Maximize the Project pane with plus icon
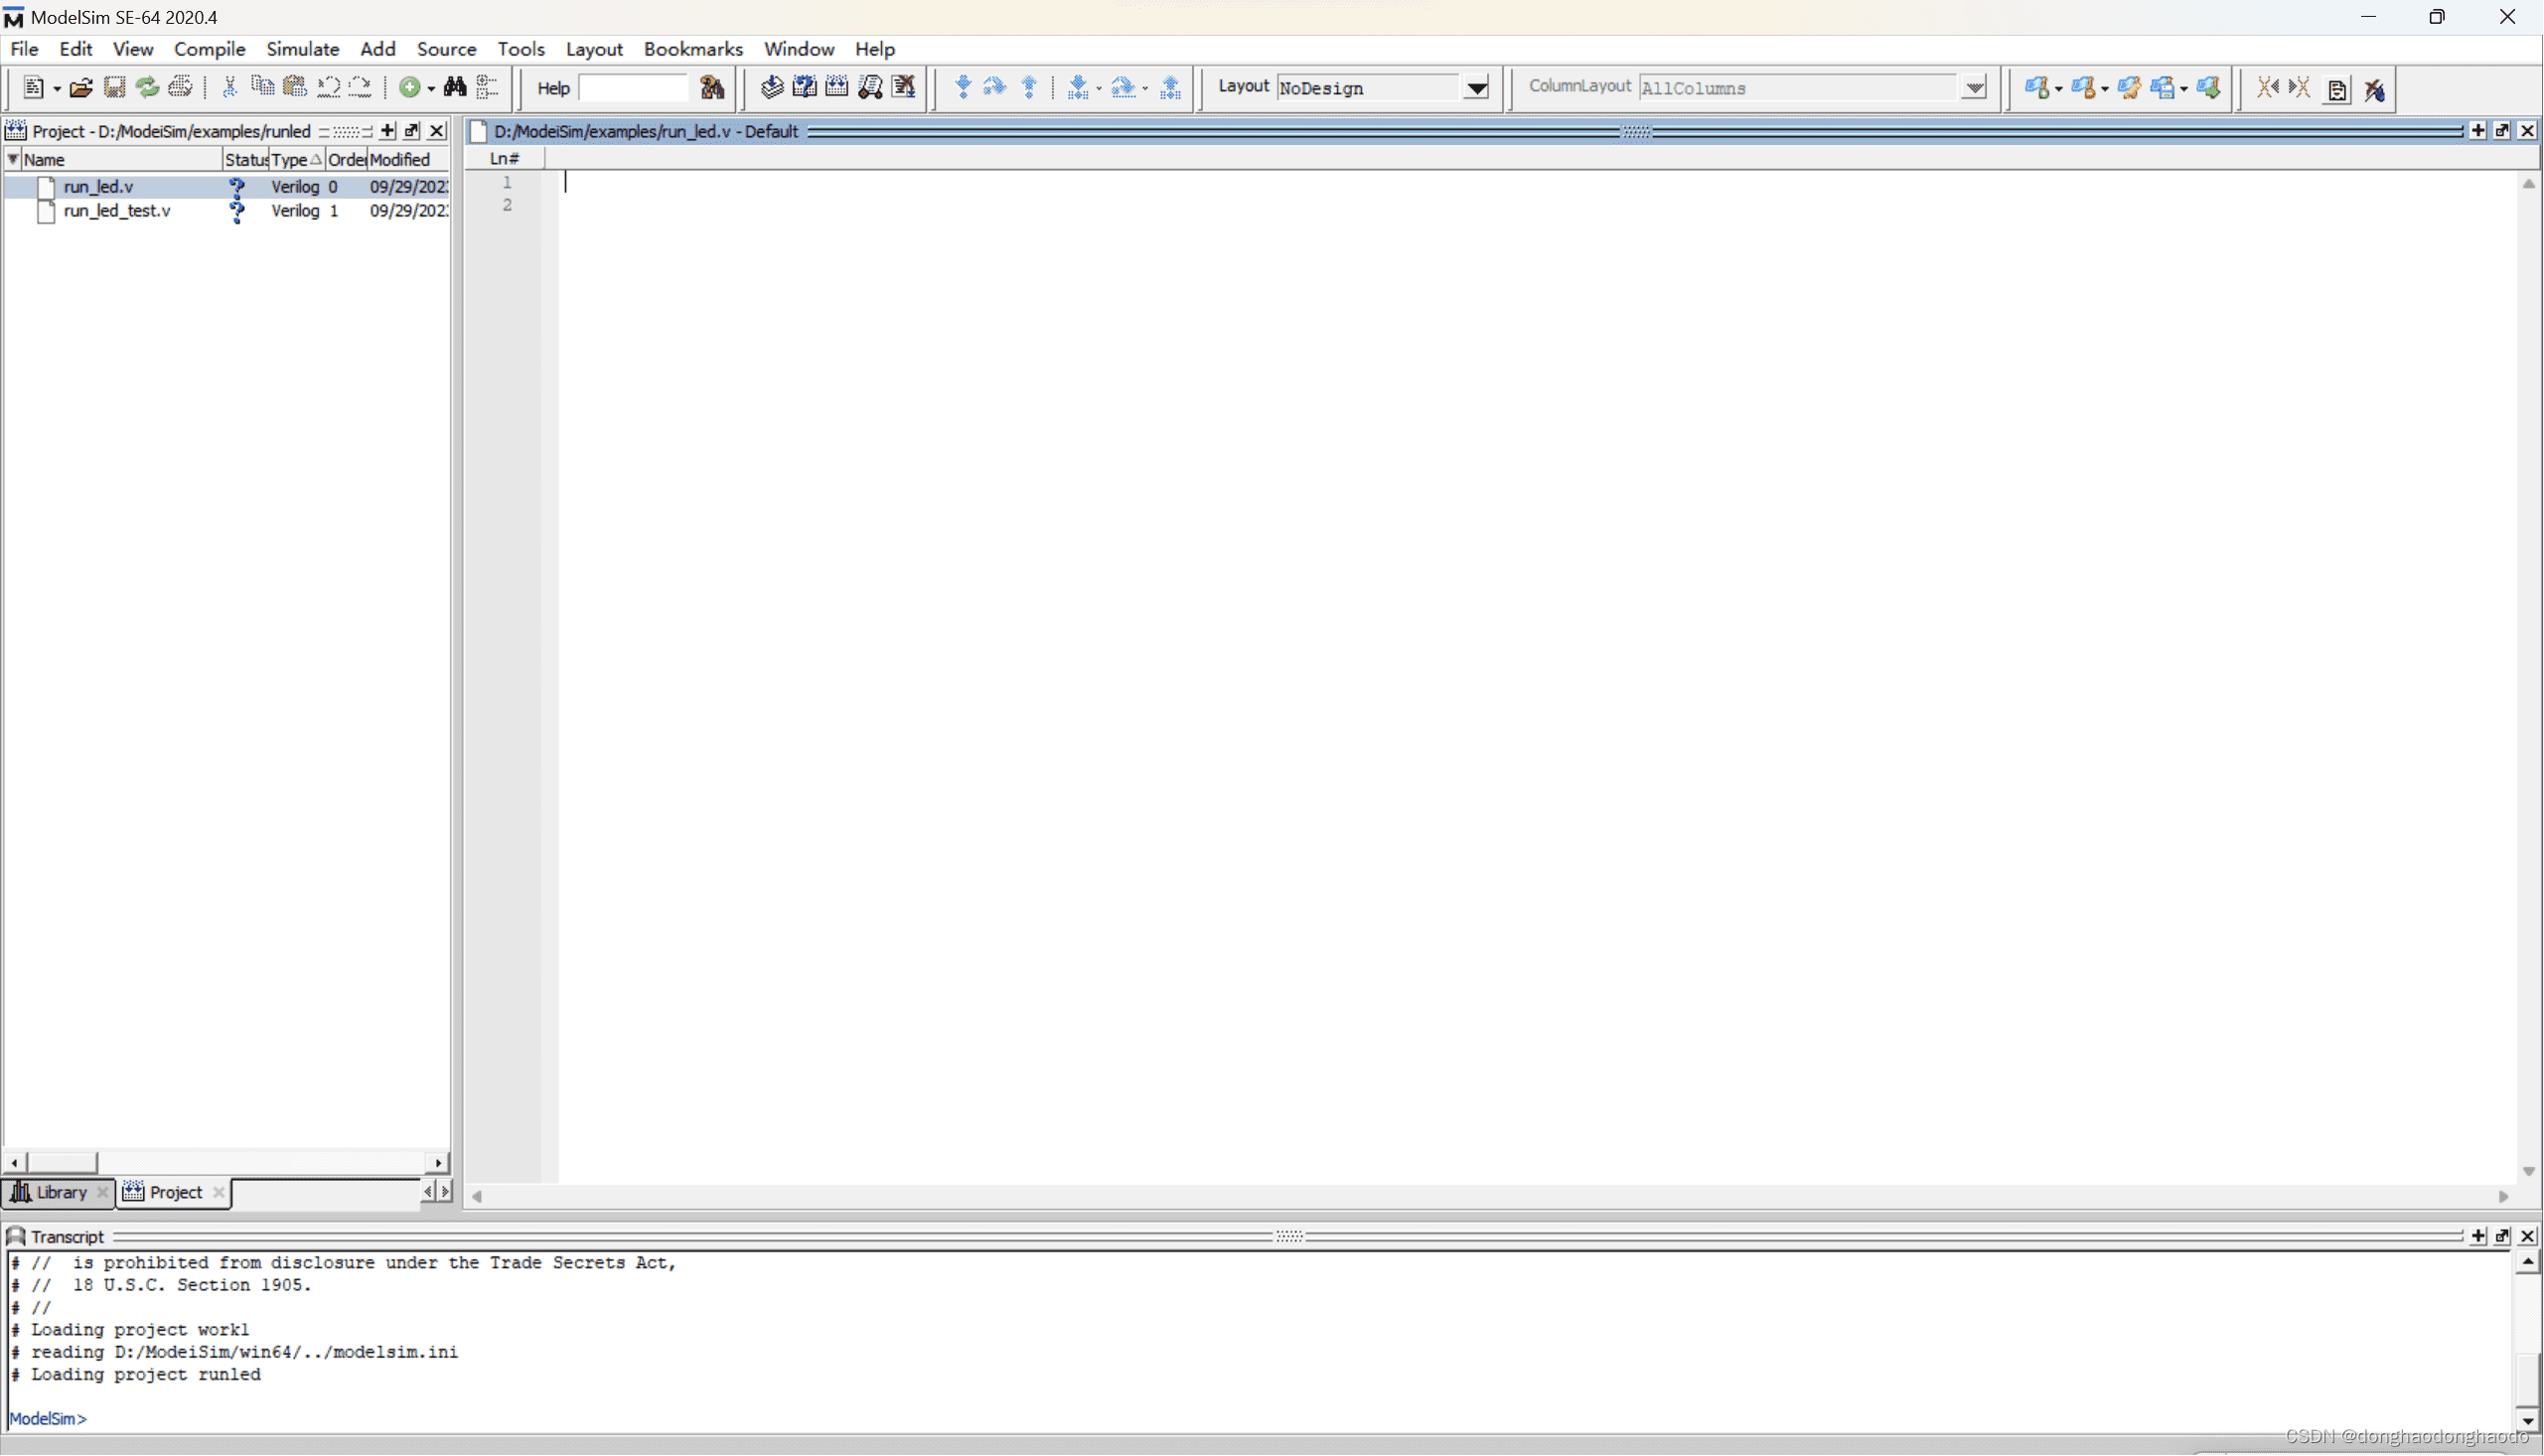Image resolution: width=2544 pixels, height=1456 pixels. 388,131
